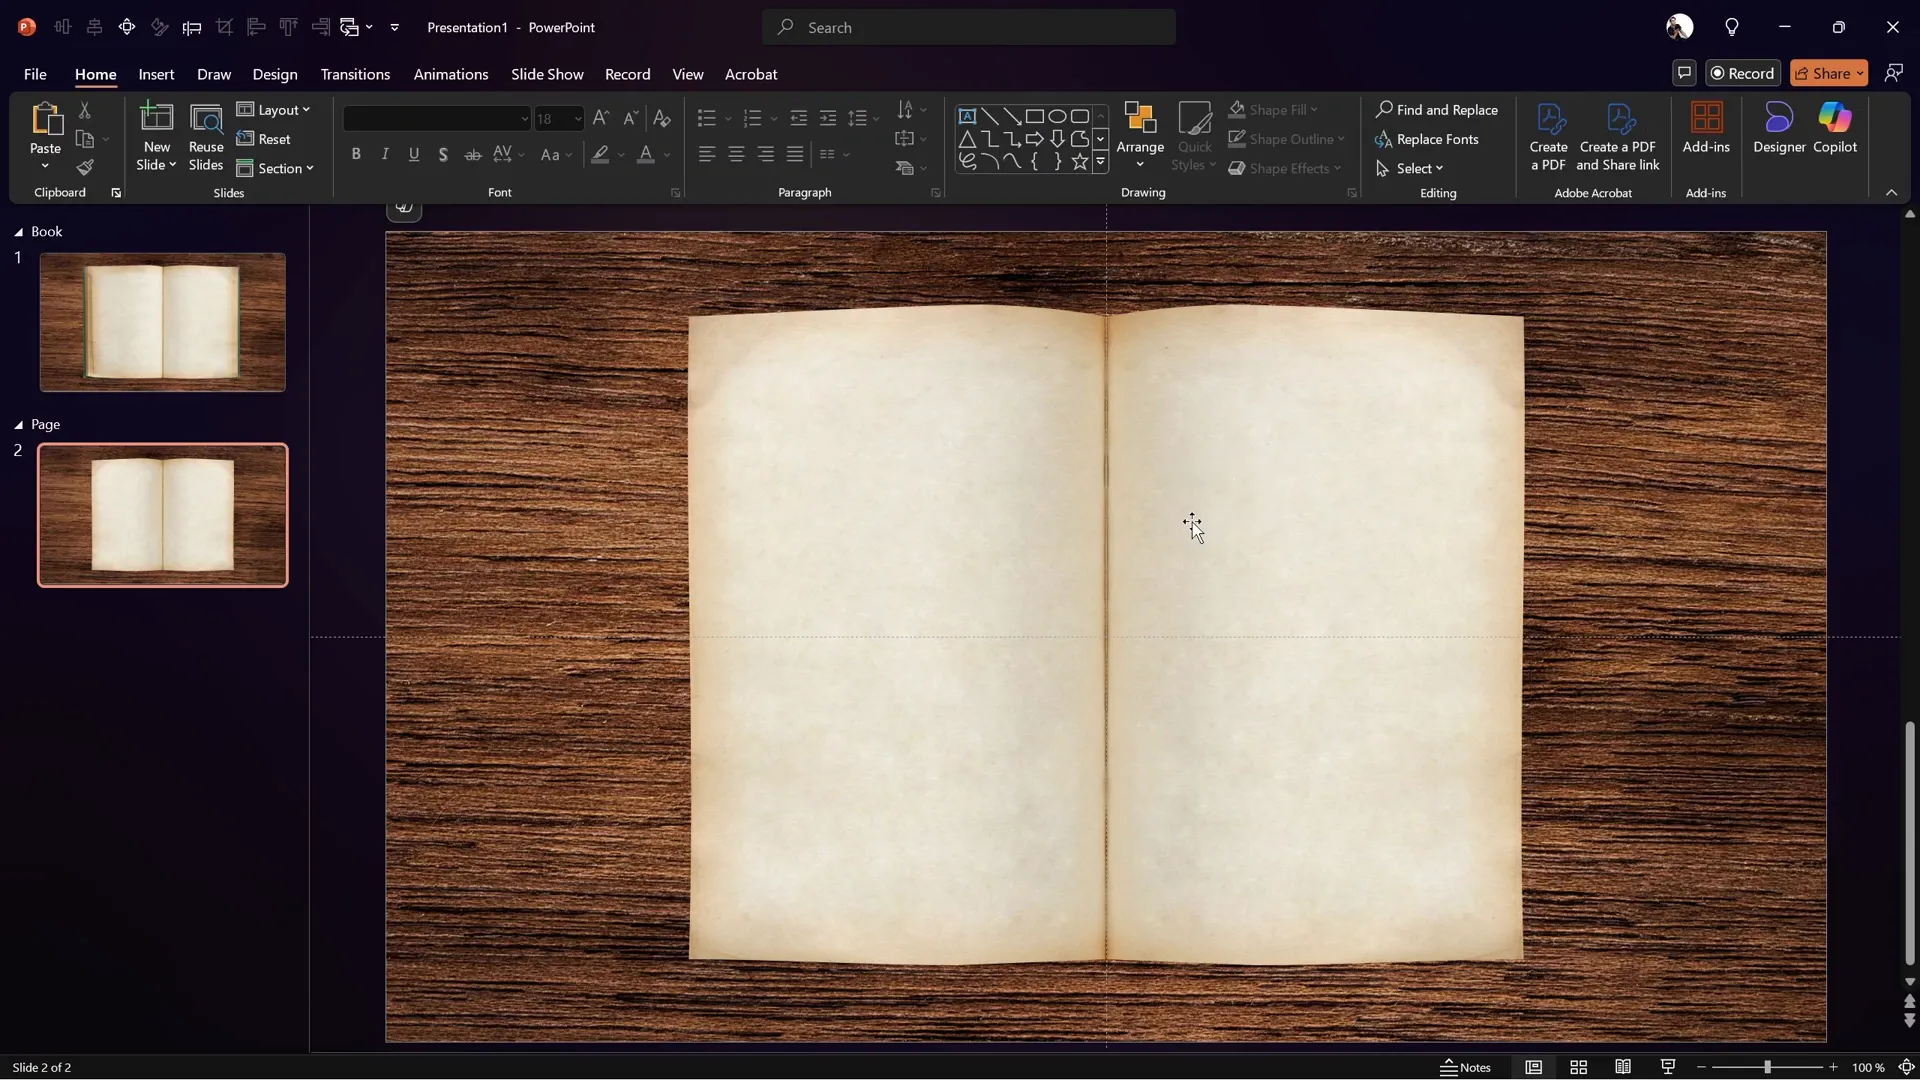Viewport: 1920px width, 1080px height.
Task: Switch to the Insert tab
Action: coord(156,74)
